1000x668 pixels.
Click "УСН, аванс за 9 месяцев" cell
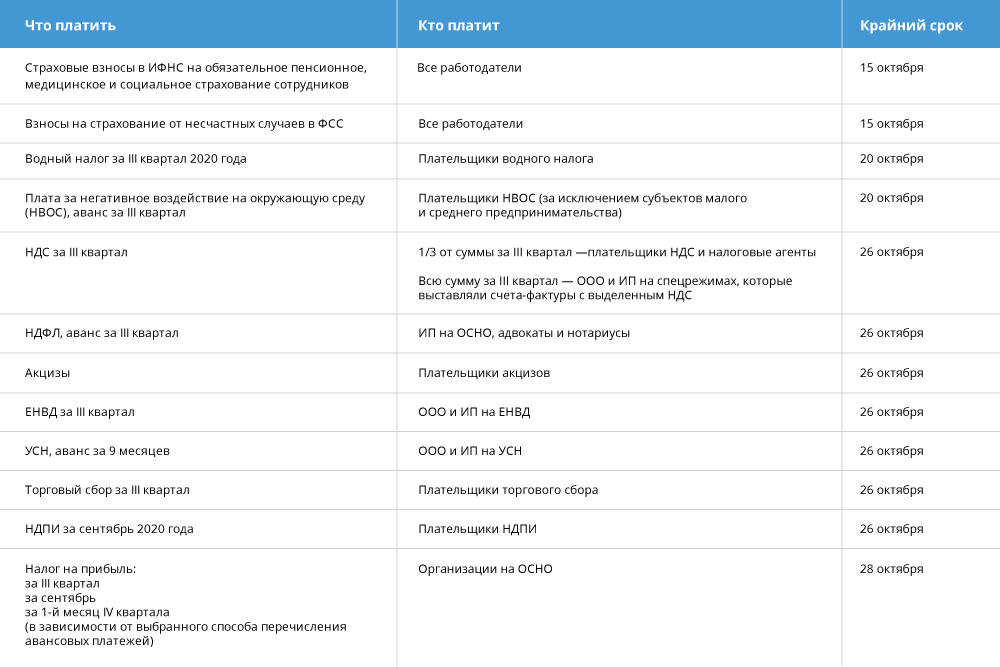pyautogui.click(x=97, y=451)
